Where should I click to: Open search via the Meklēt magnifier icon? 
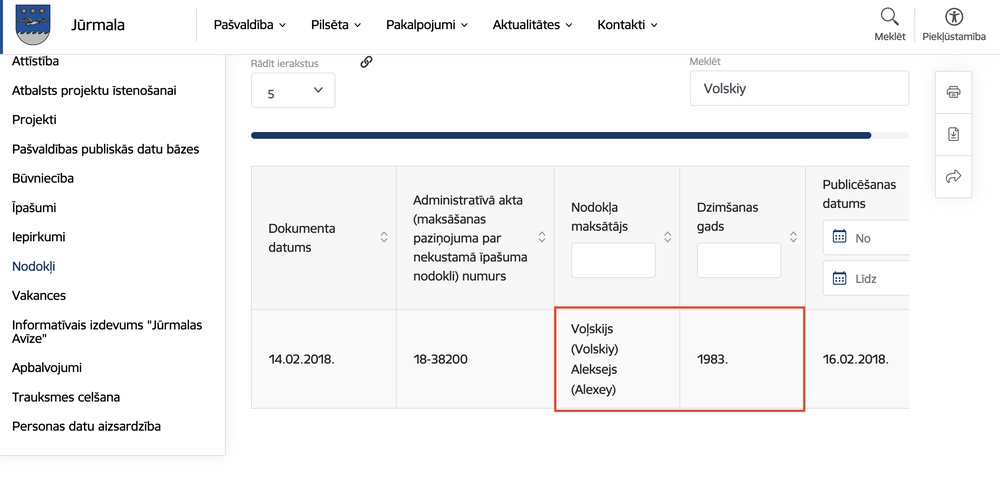pos(889,18)
